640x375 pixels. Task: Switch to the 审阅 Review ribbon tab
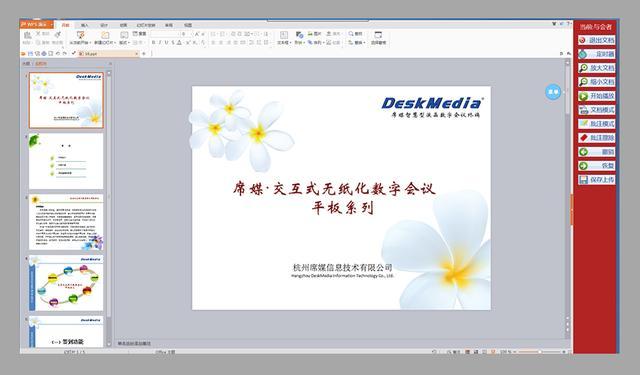tap(169, 25)
